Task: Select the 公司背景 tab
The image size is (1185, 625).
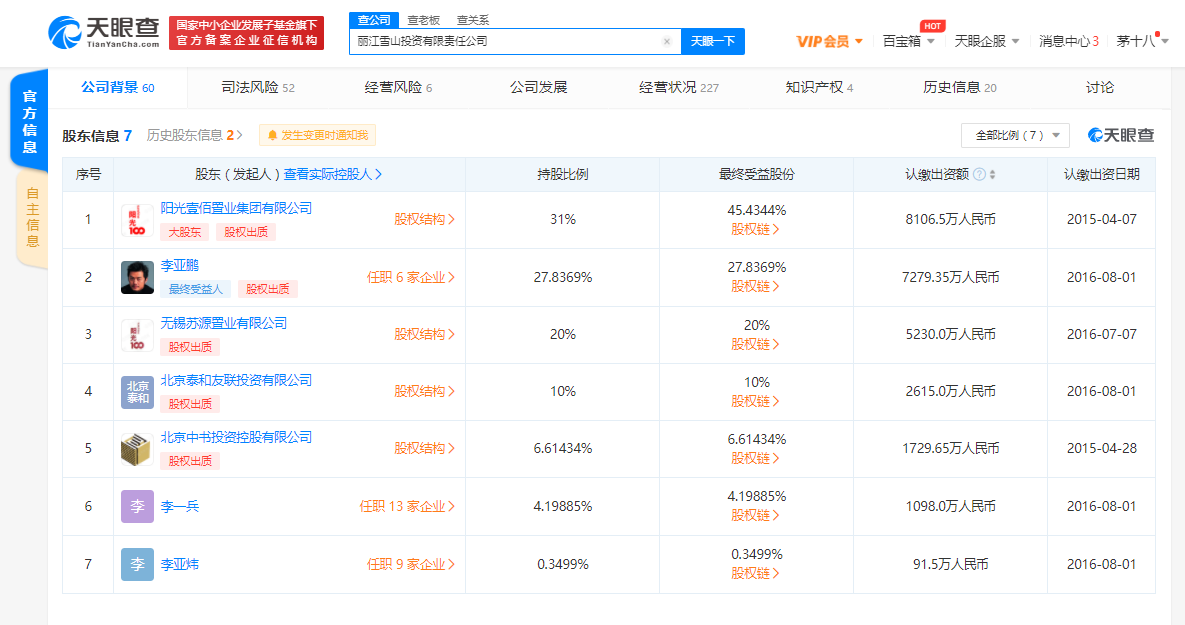Action: coord(117,88)
